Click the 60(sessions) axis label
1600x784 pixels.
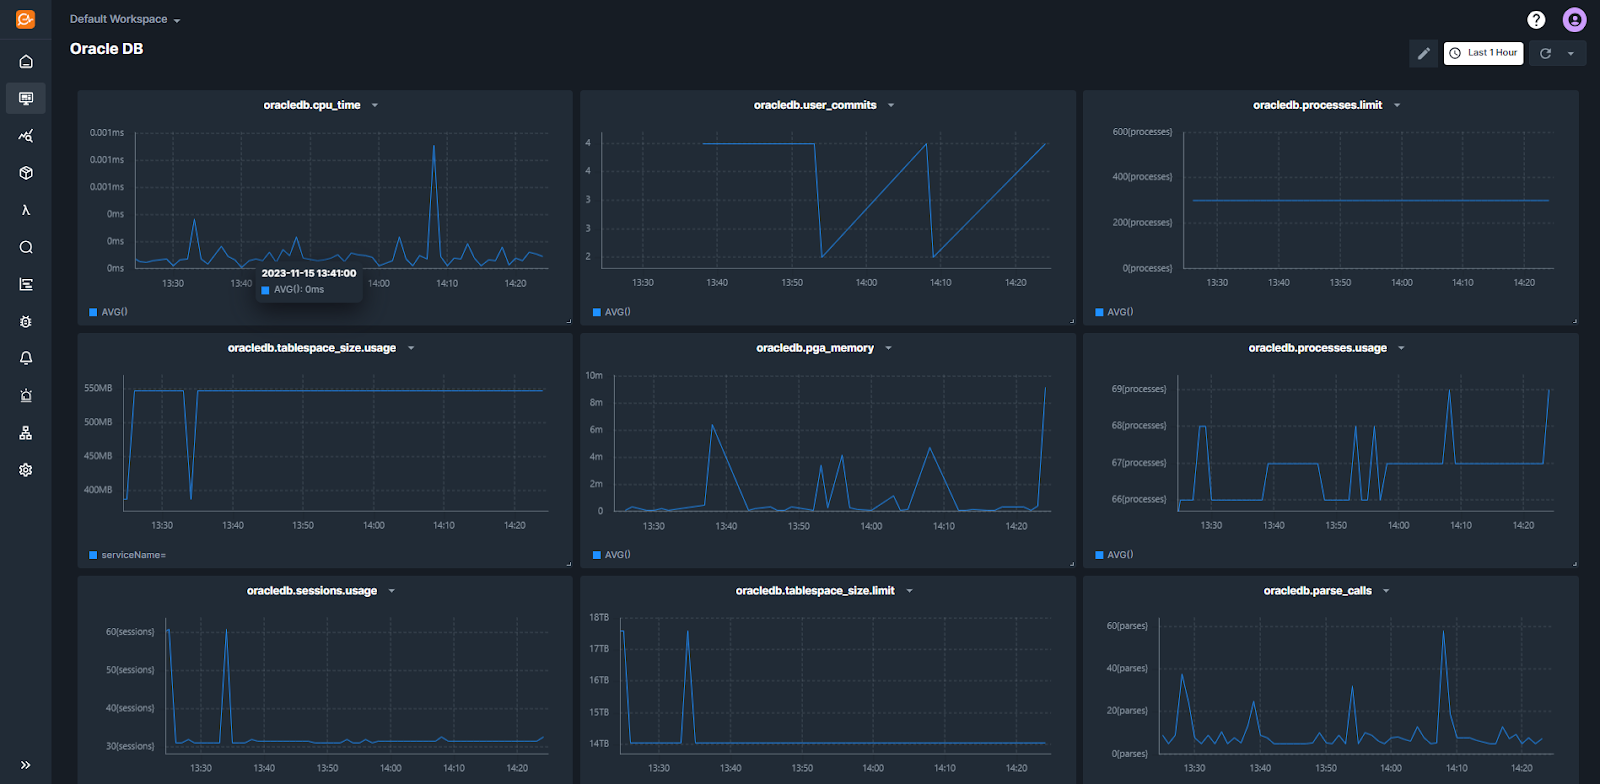point(130,632)
